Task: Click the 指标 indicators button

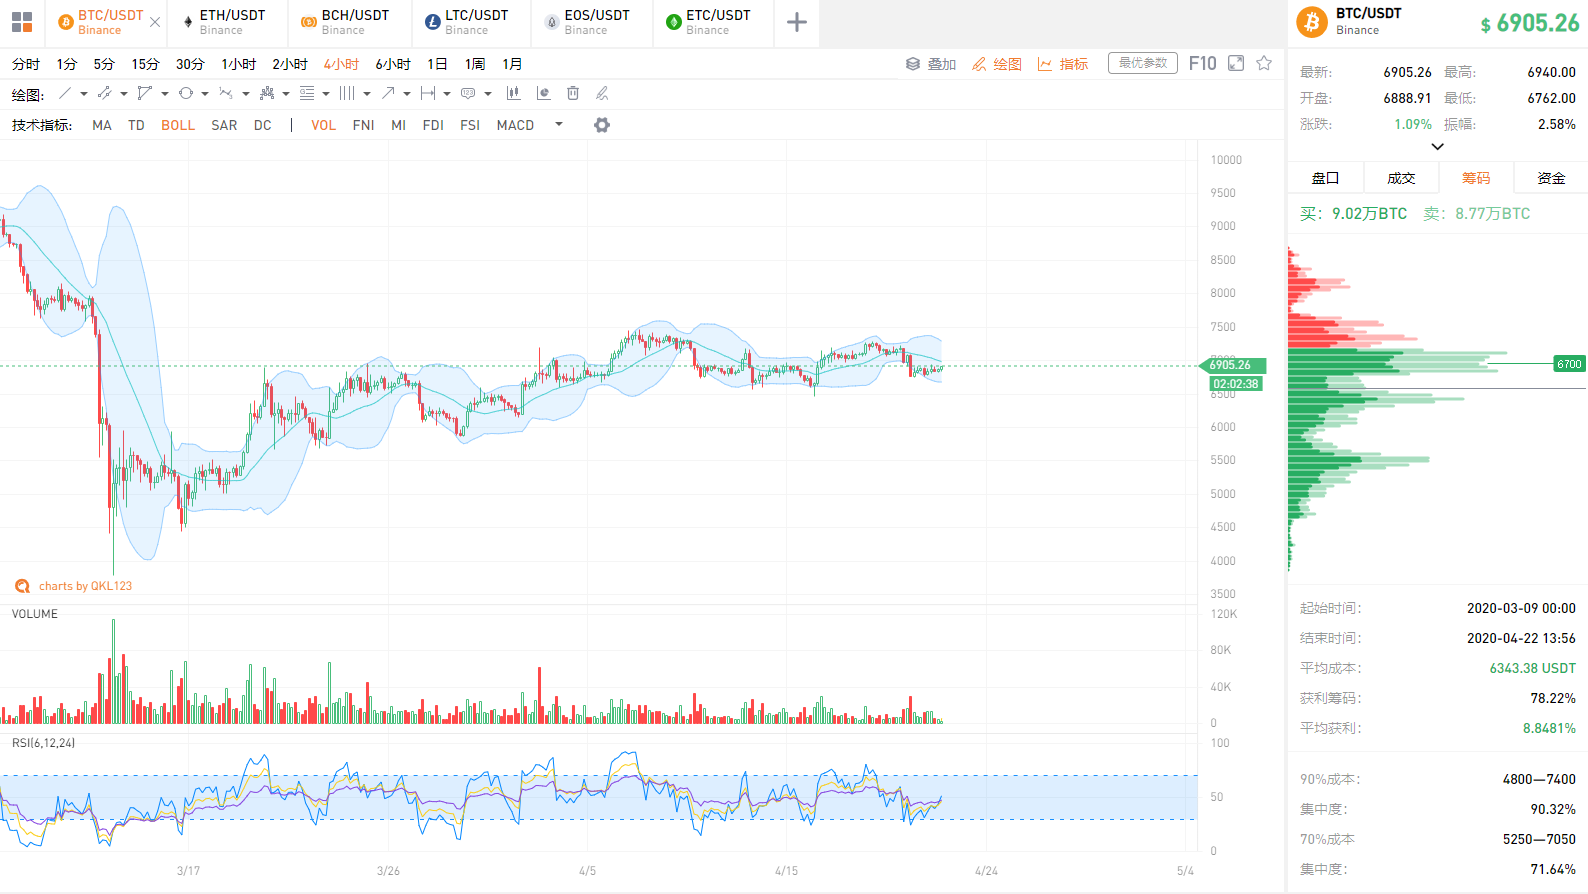Action: point(1063,64)
